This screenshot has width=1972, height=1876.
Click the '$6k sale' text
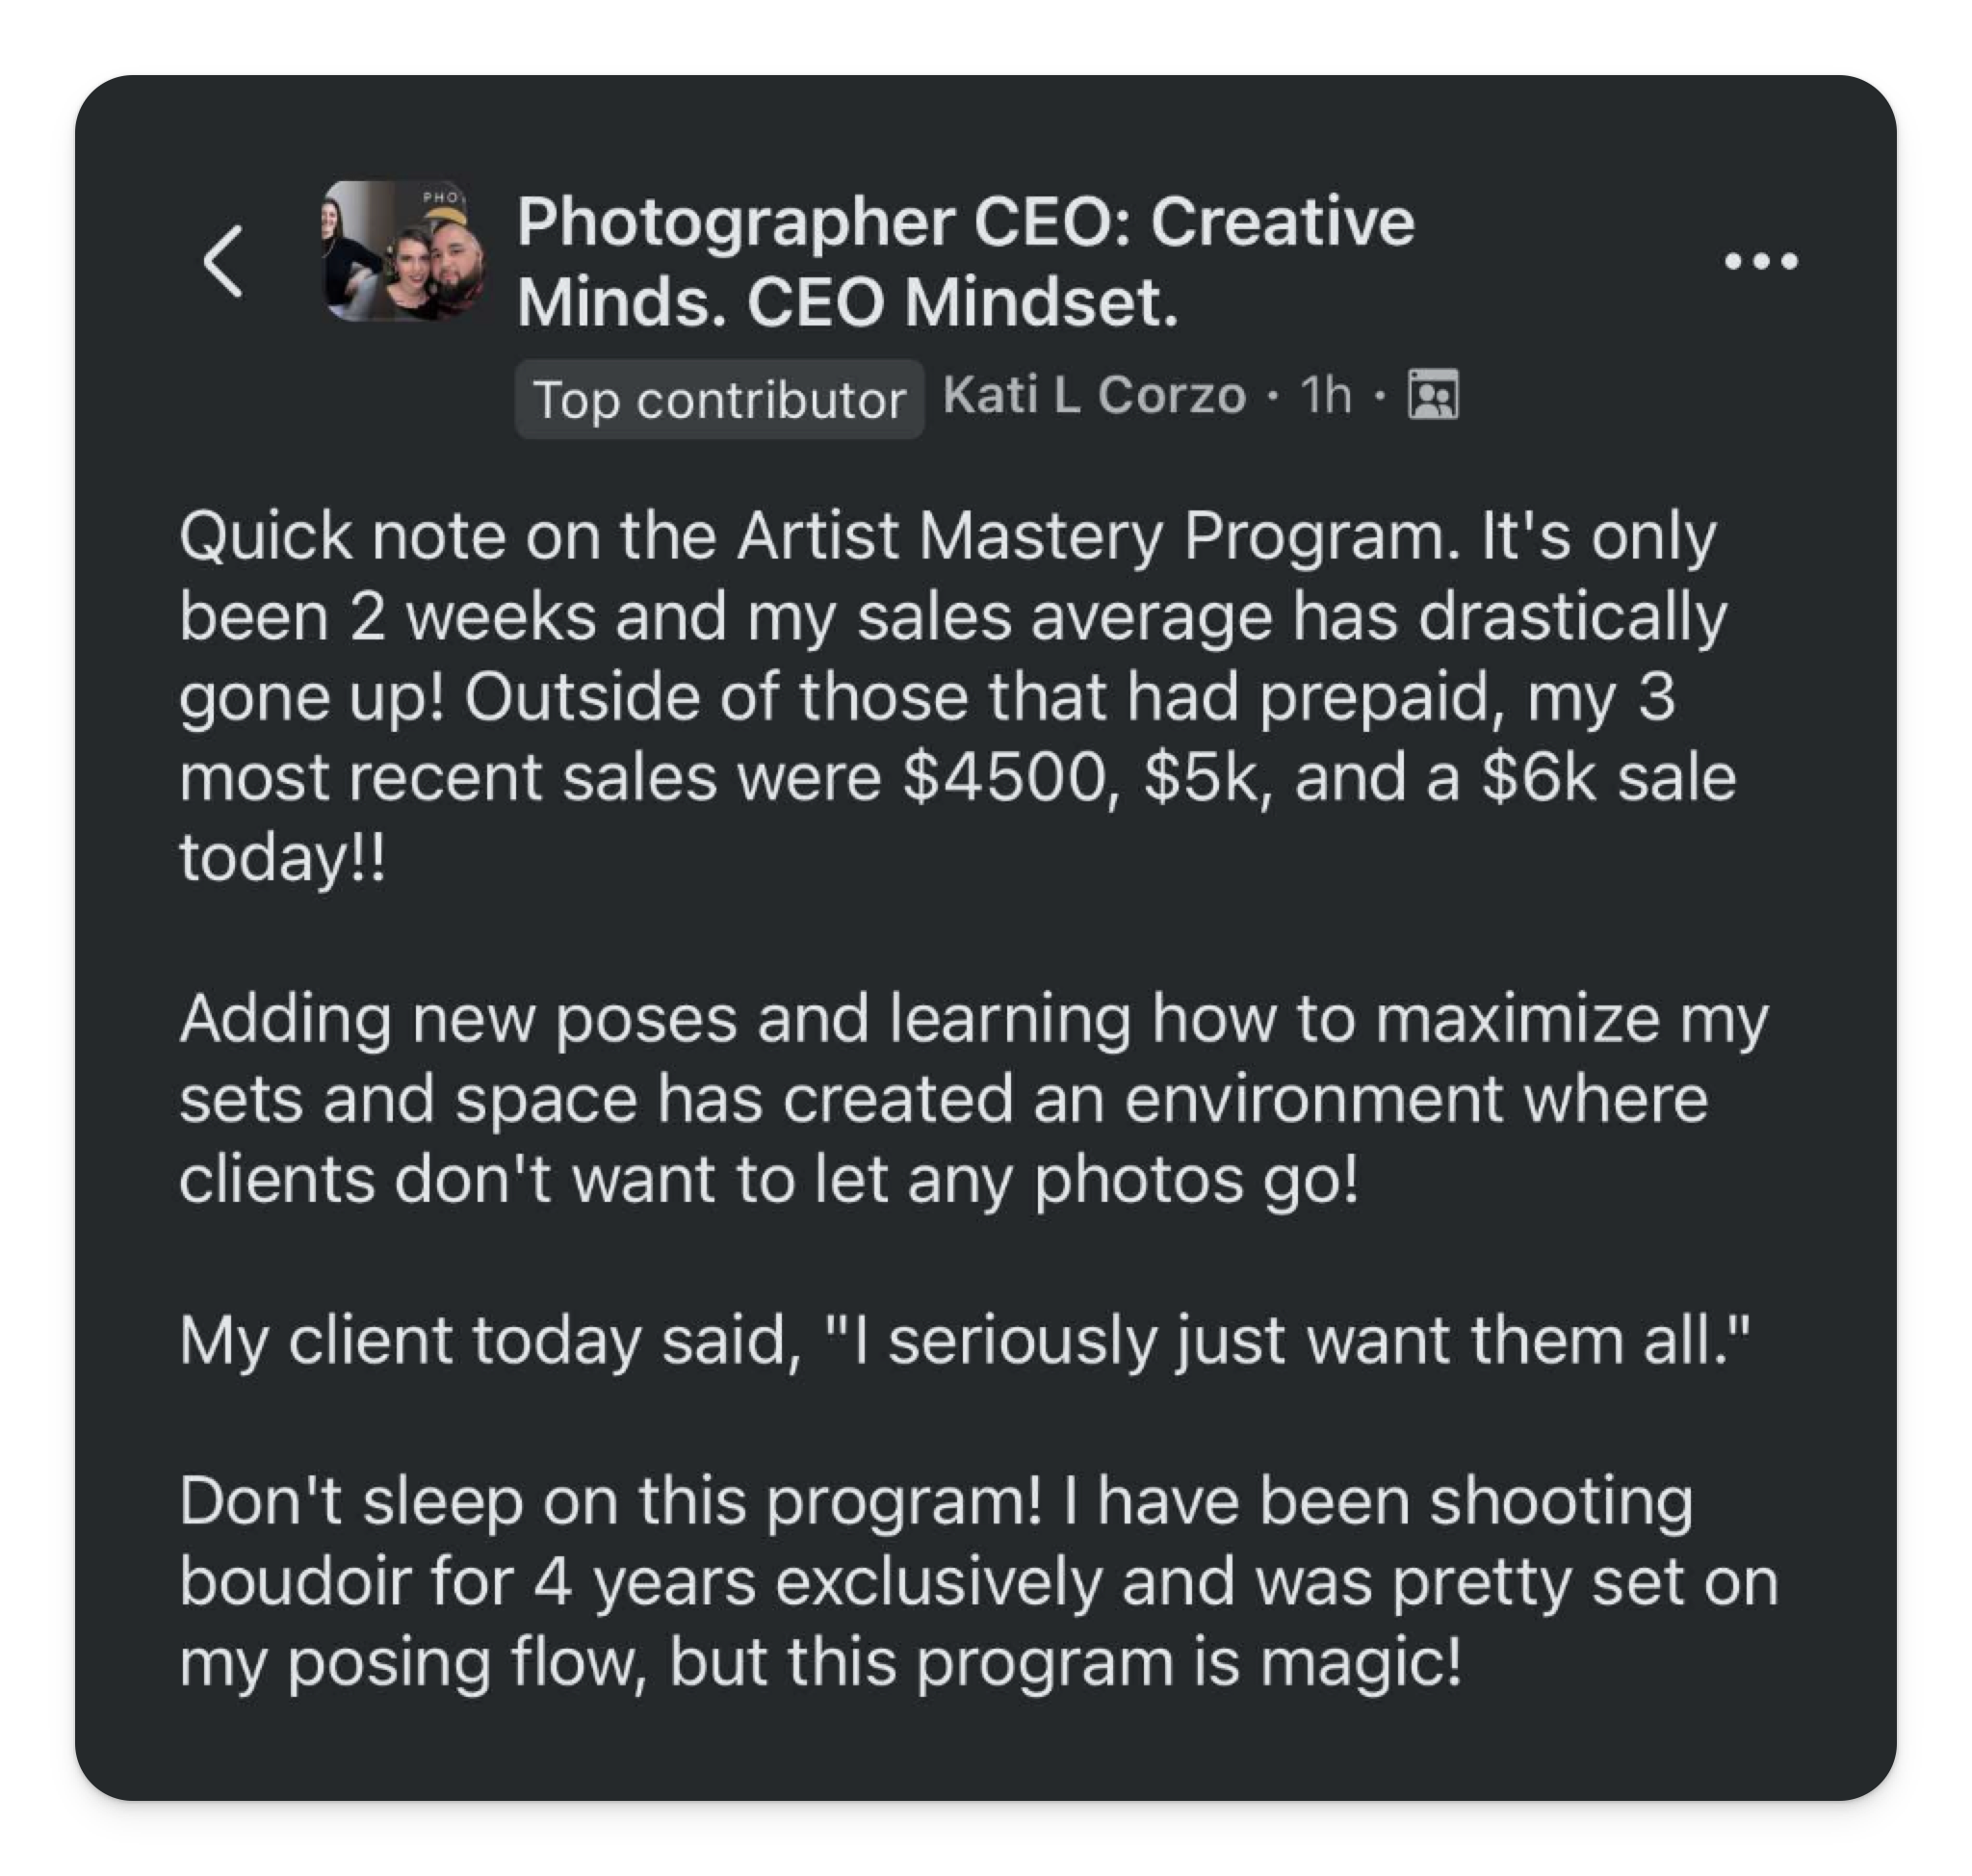point(1608,778)
